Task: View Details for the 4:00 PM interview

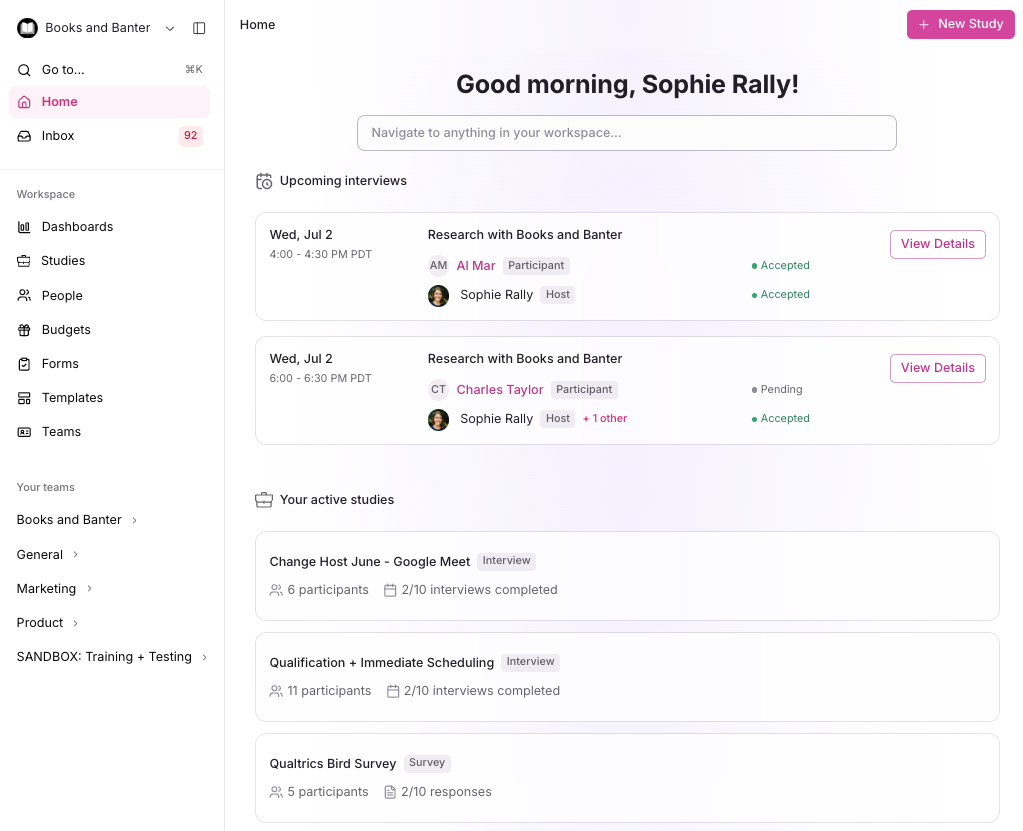Action: tap(938, 244)
